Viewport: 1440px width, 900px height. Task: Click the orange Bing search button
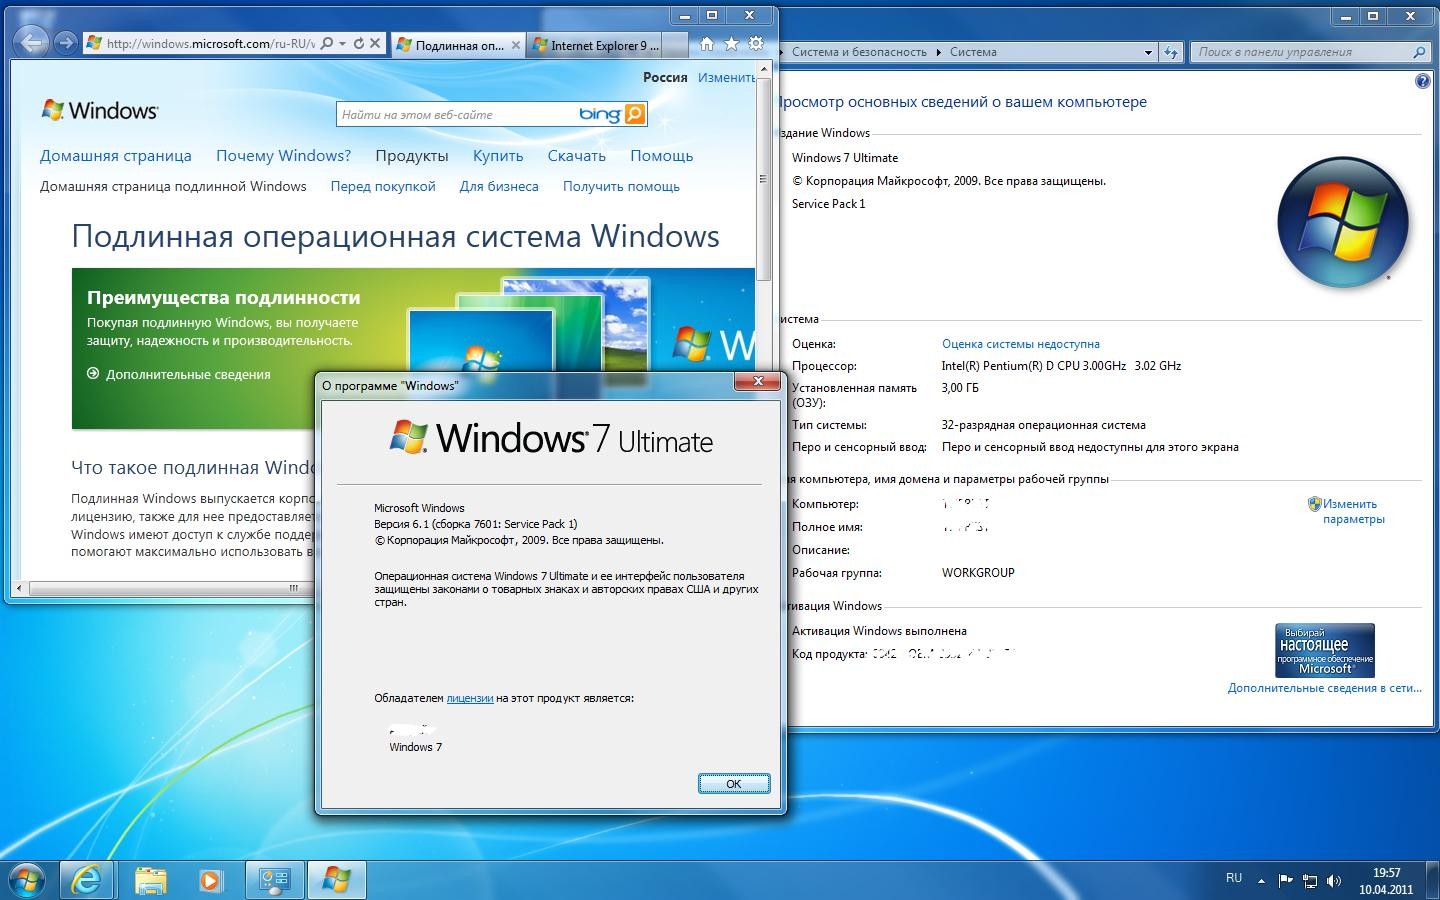635,114
